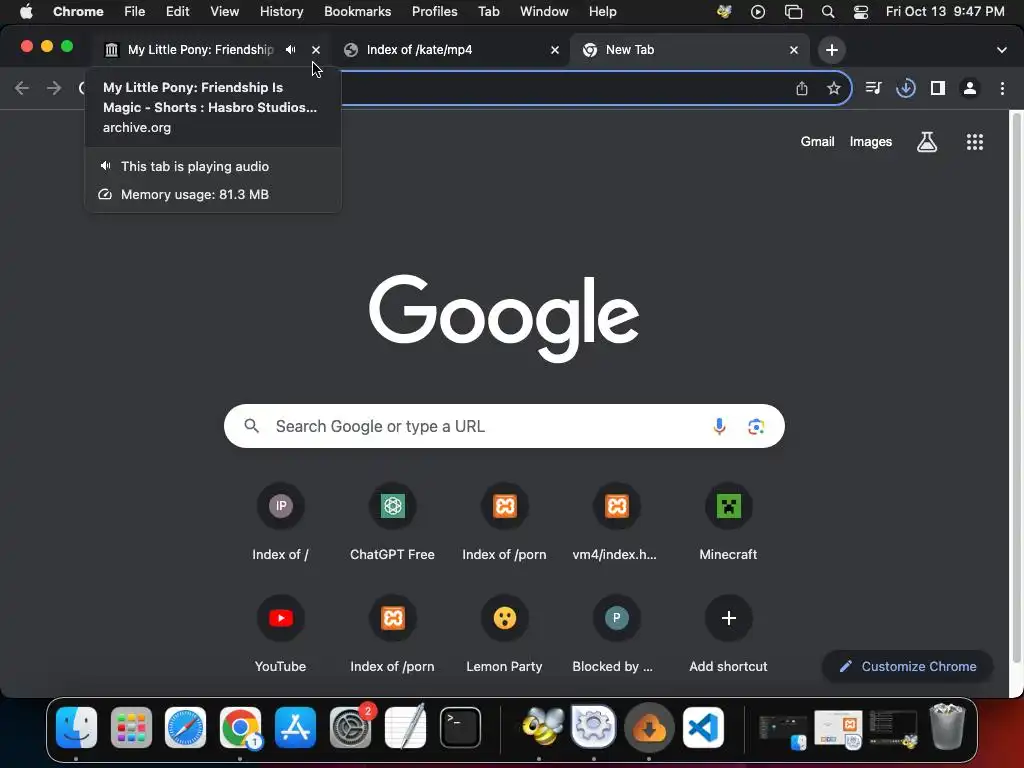The height and width of the screenshot is (768, 1024).
Task: Open the ChatGPT Free shortcut
Action: pyautogui.click(x=392, y=522)
